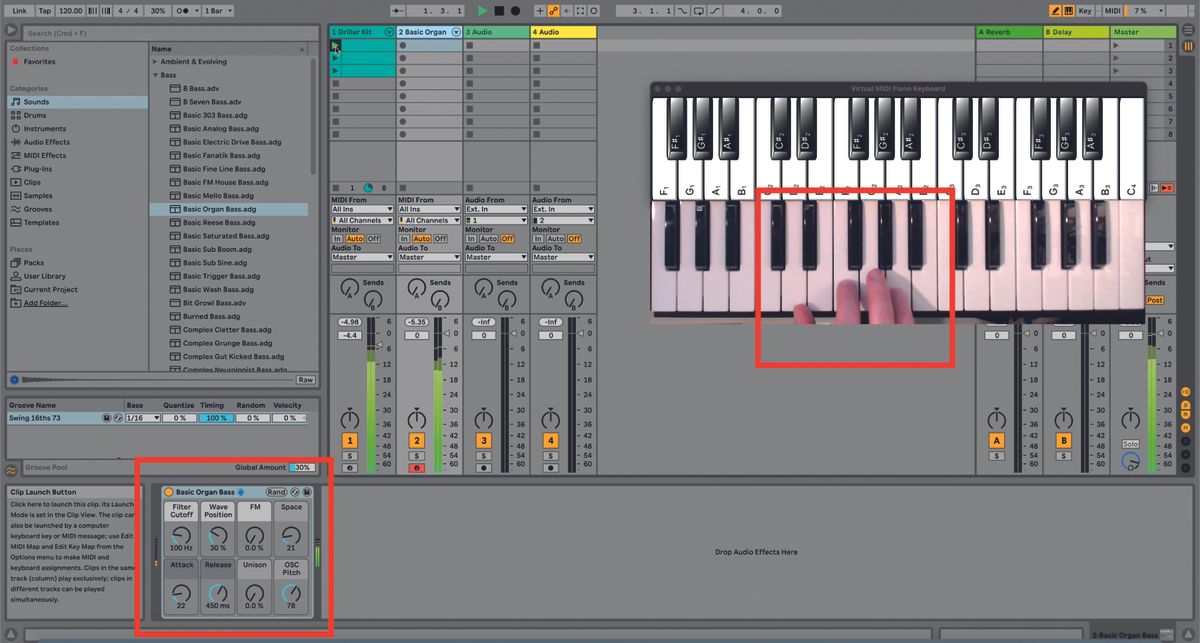Screen dimensions: 1200x643
Task: Toggle the Info View triangle button
Action: (9, 634)
